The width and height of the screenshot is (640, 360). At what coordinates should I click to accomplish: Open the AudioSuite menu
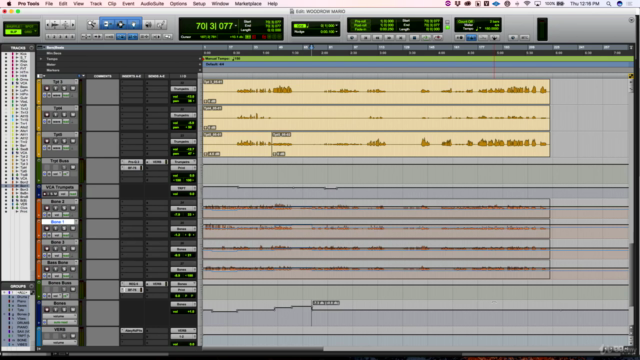(x=152, y=4)
